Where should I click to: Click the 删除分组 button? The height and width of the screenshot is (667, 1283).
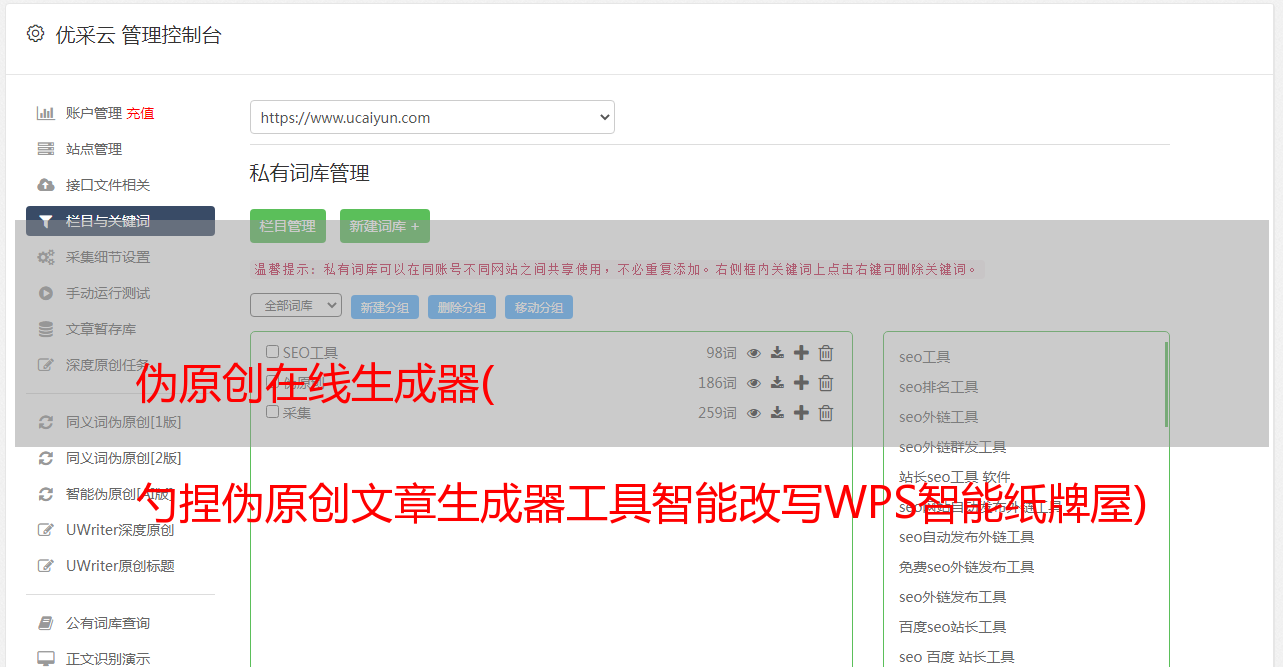(x=462, y=307)
